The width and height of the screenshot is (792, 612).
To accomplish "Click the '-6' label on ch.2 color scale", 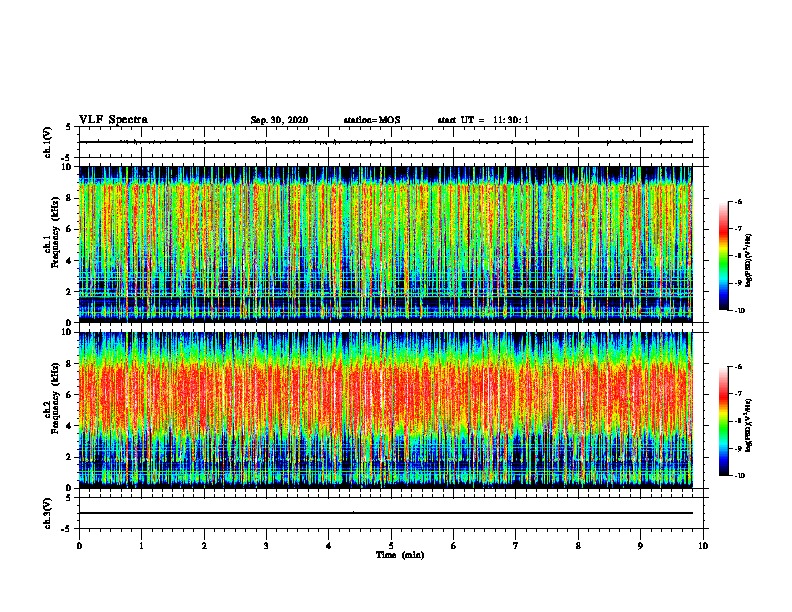I will (739, 367).
